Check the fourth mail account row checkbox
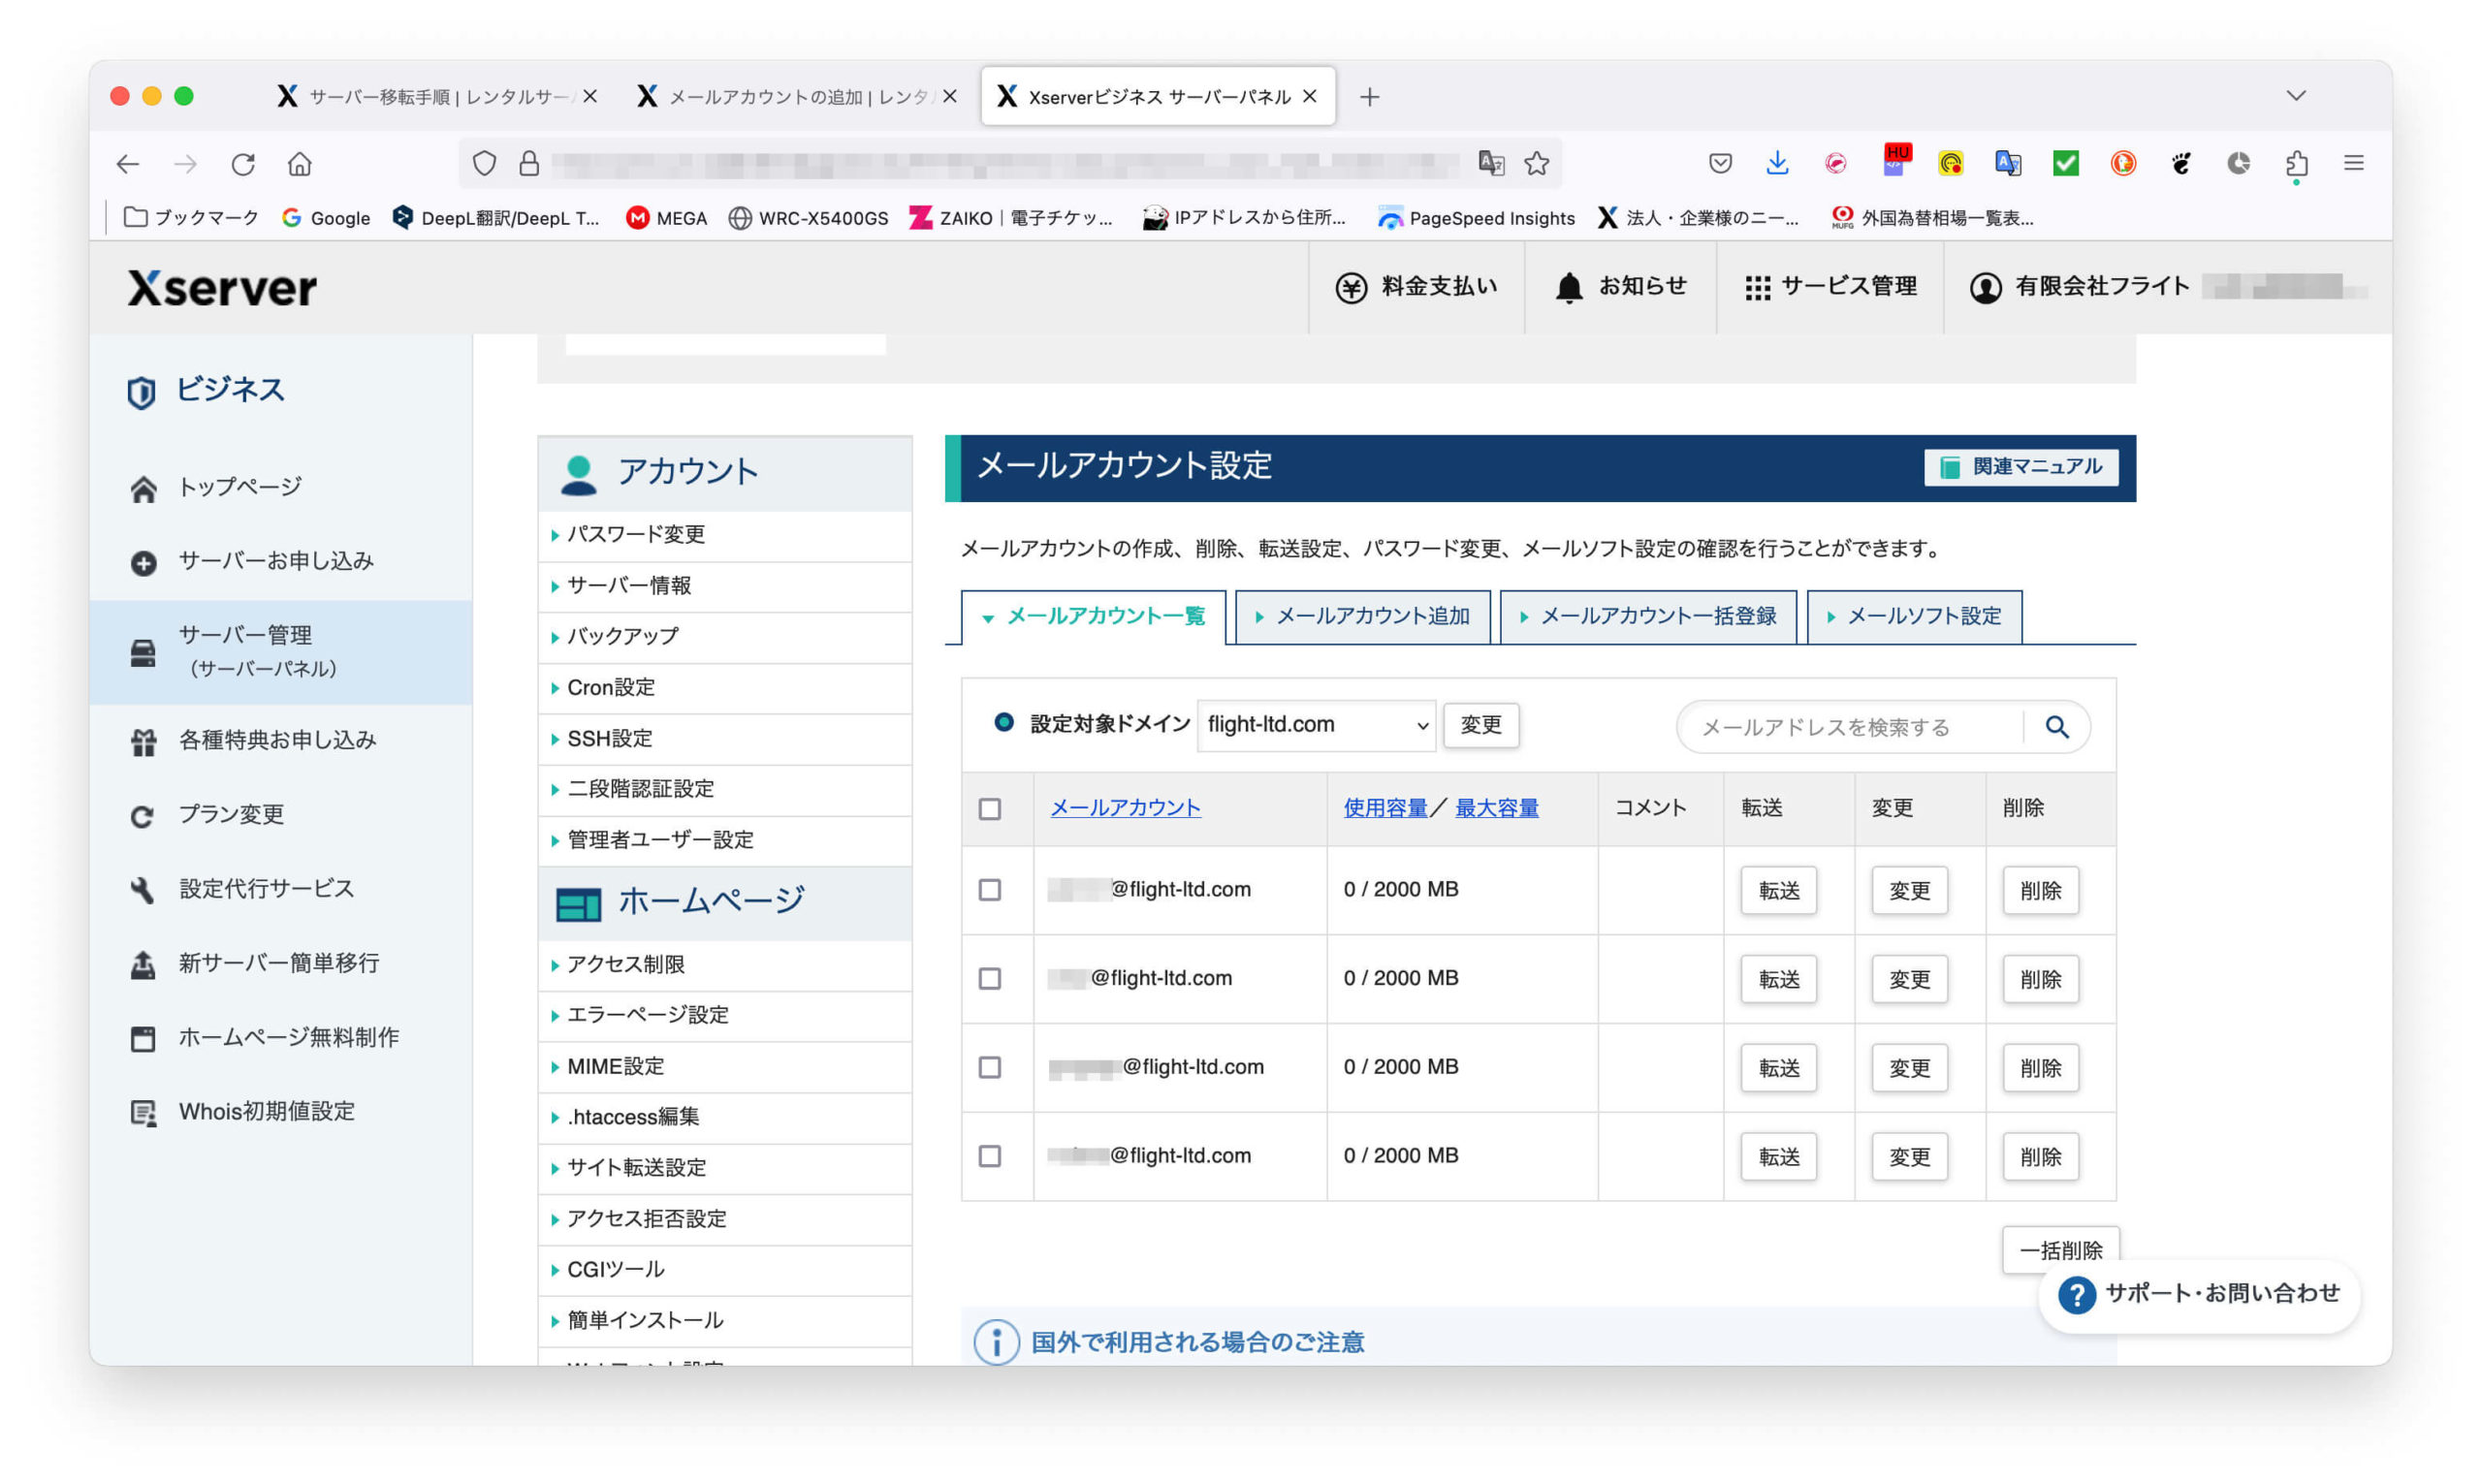 (x=990, y=1157)
